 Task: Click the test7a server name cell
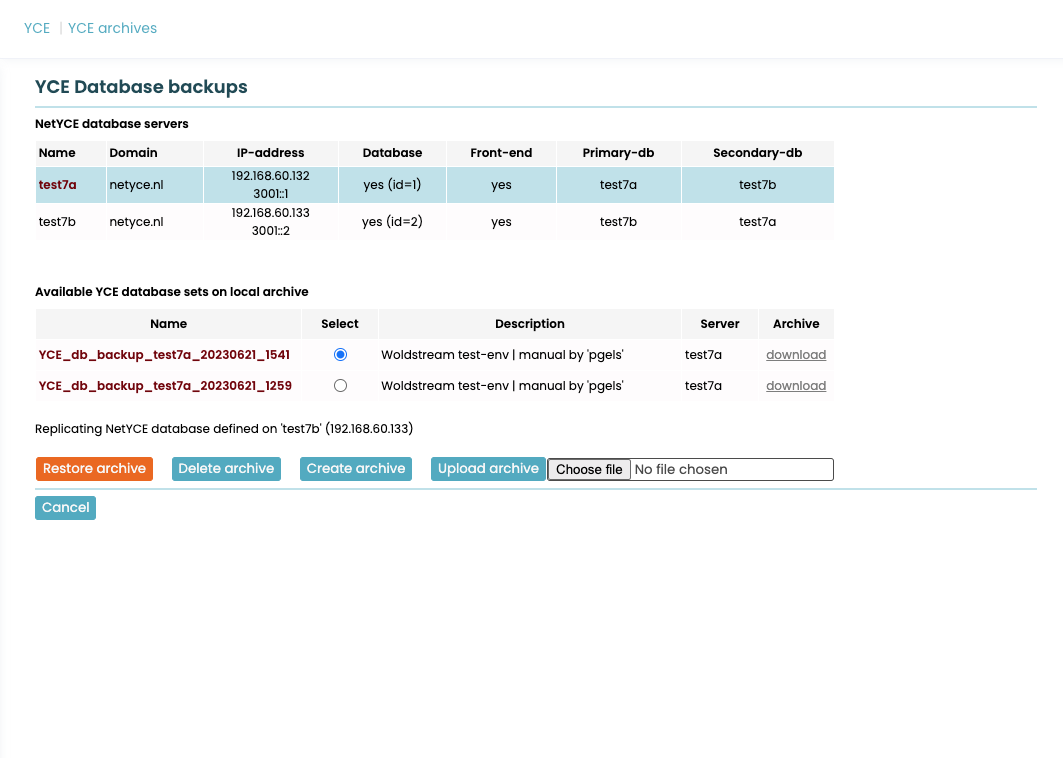coord(57,185)
